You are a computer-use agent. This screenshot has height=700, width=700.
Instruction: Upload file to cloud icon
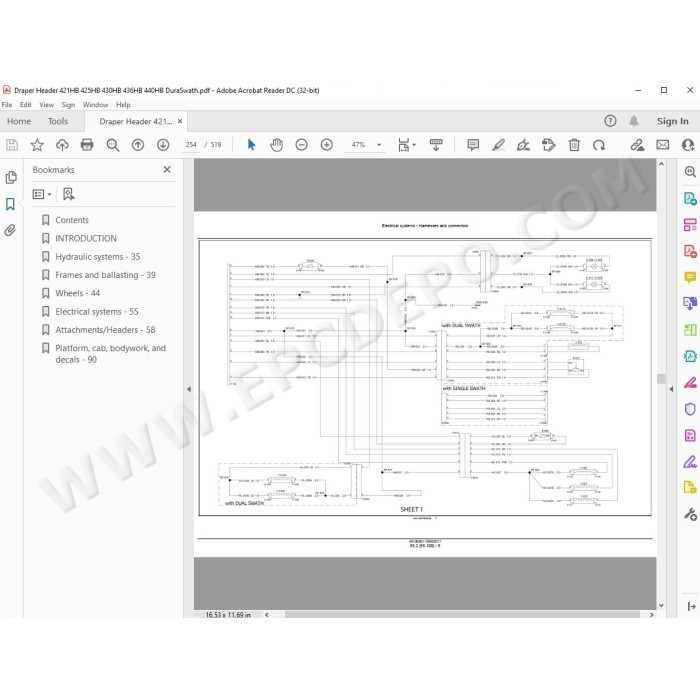62,145
